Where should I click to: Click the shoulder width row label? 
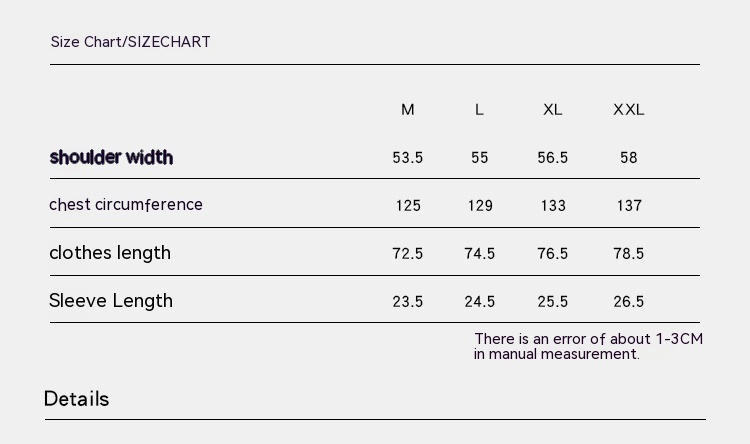(111, 157)
